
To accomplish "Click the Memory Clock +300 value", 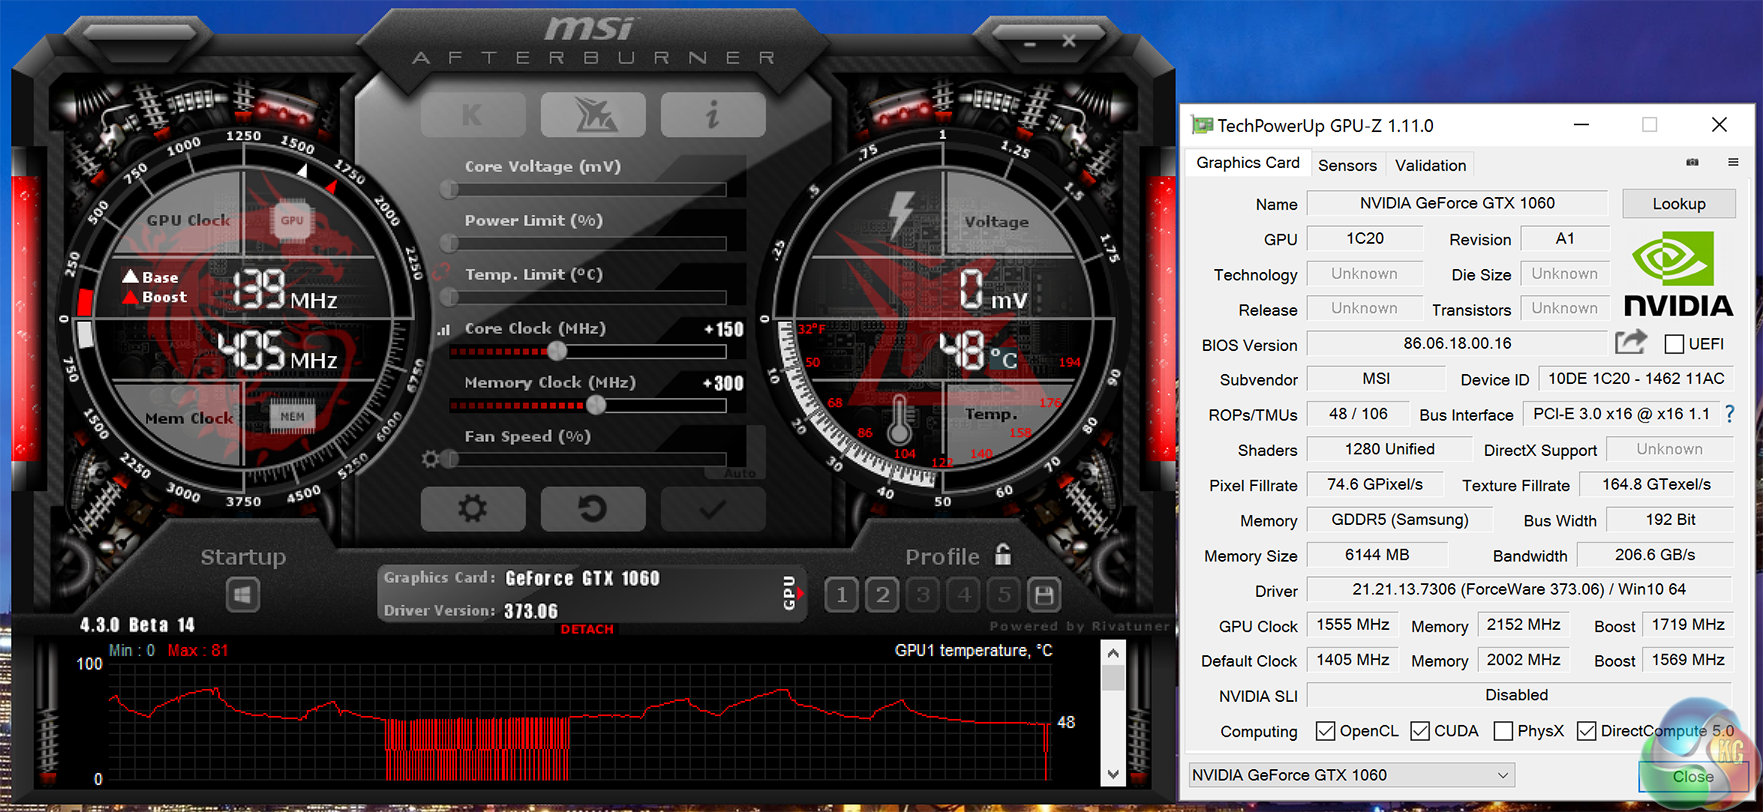I will pyautogui.click(x=723, y=383).
